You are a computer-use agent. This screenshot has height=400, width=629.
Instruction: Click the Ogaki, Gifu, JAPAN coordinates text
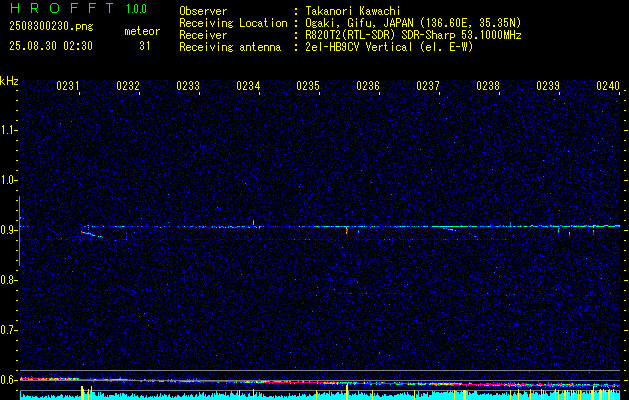pyautogui.click(x=413, y=23)
